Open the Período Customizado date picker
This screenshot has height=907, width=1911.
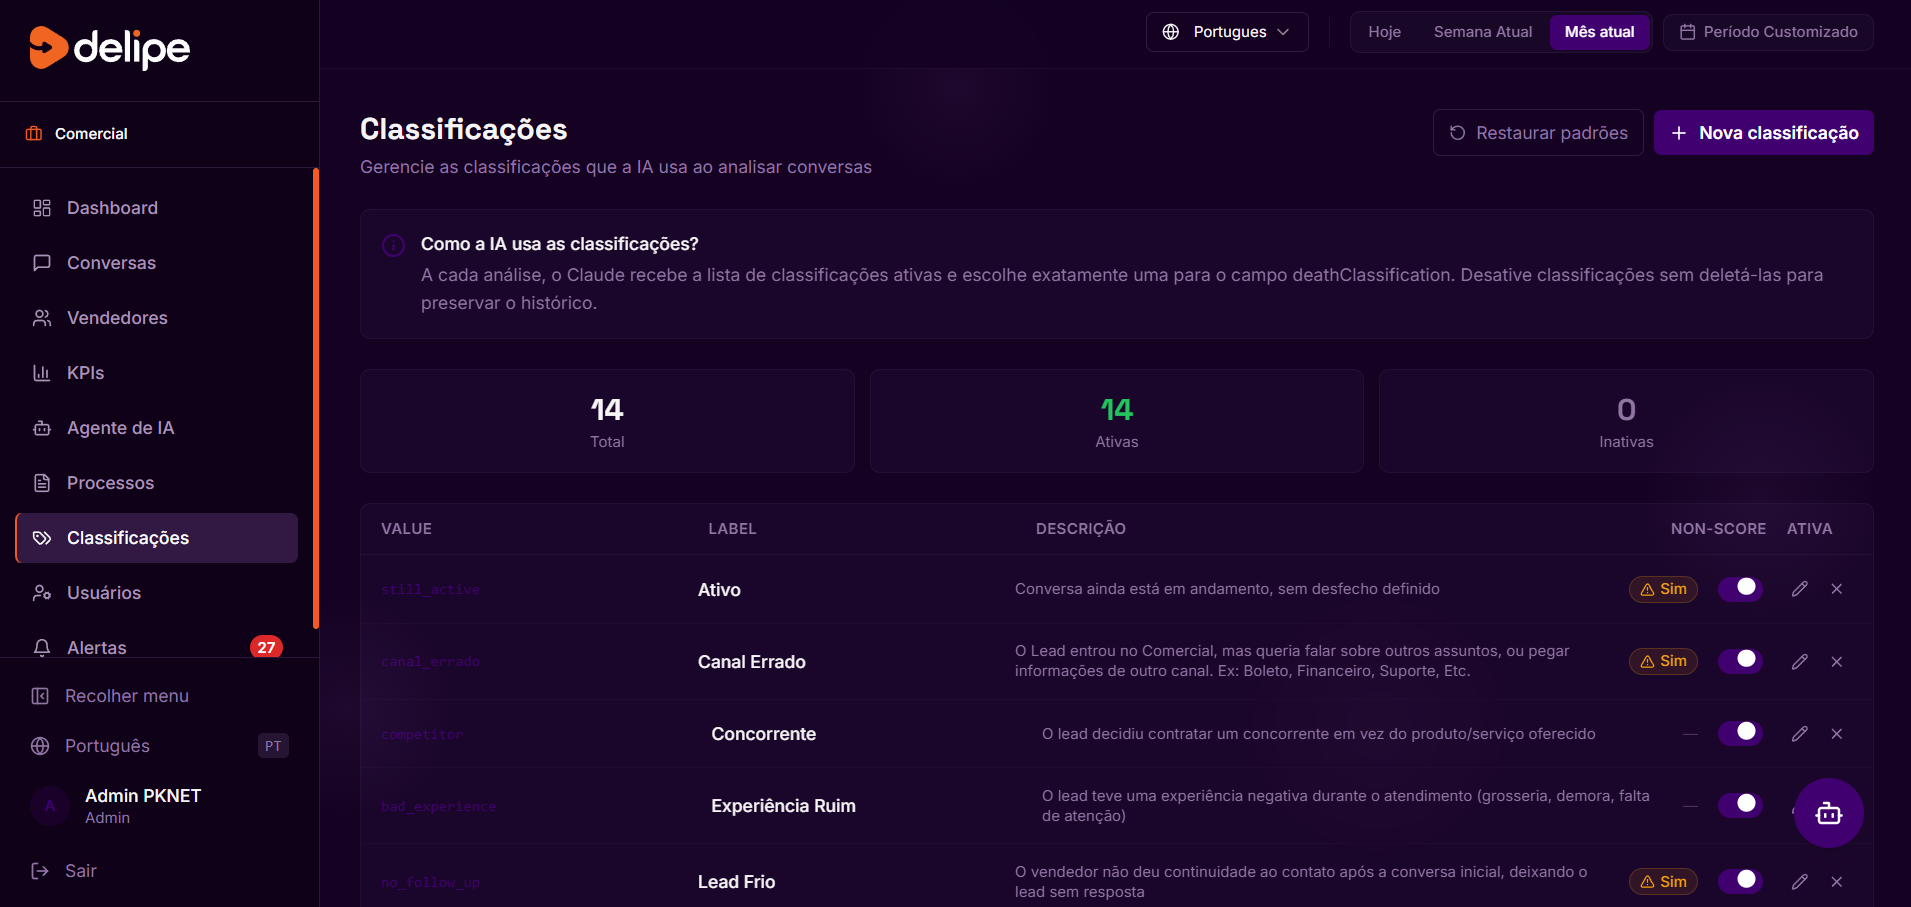point(1767,32)
